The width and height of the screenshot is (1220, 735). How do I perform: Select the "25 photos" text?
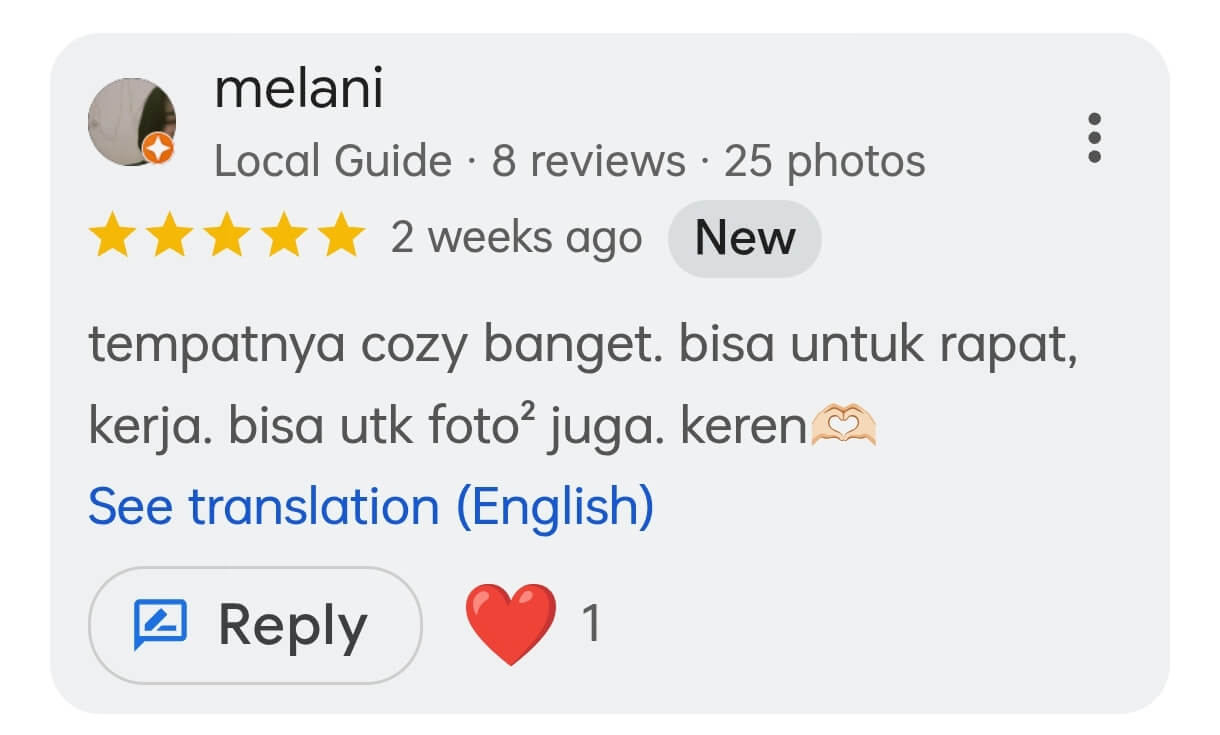[824, 161]
